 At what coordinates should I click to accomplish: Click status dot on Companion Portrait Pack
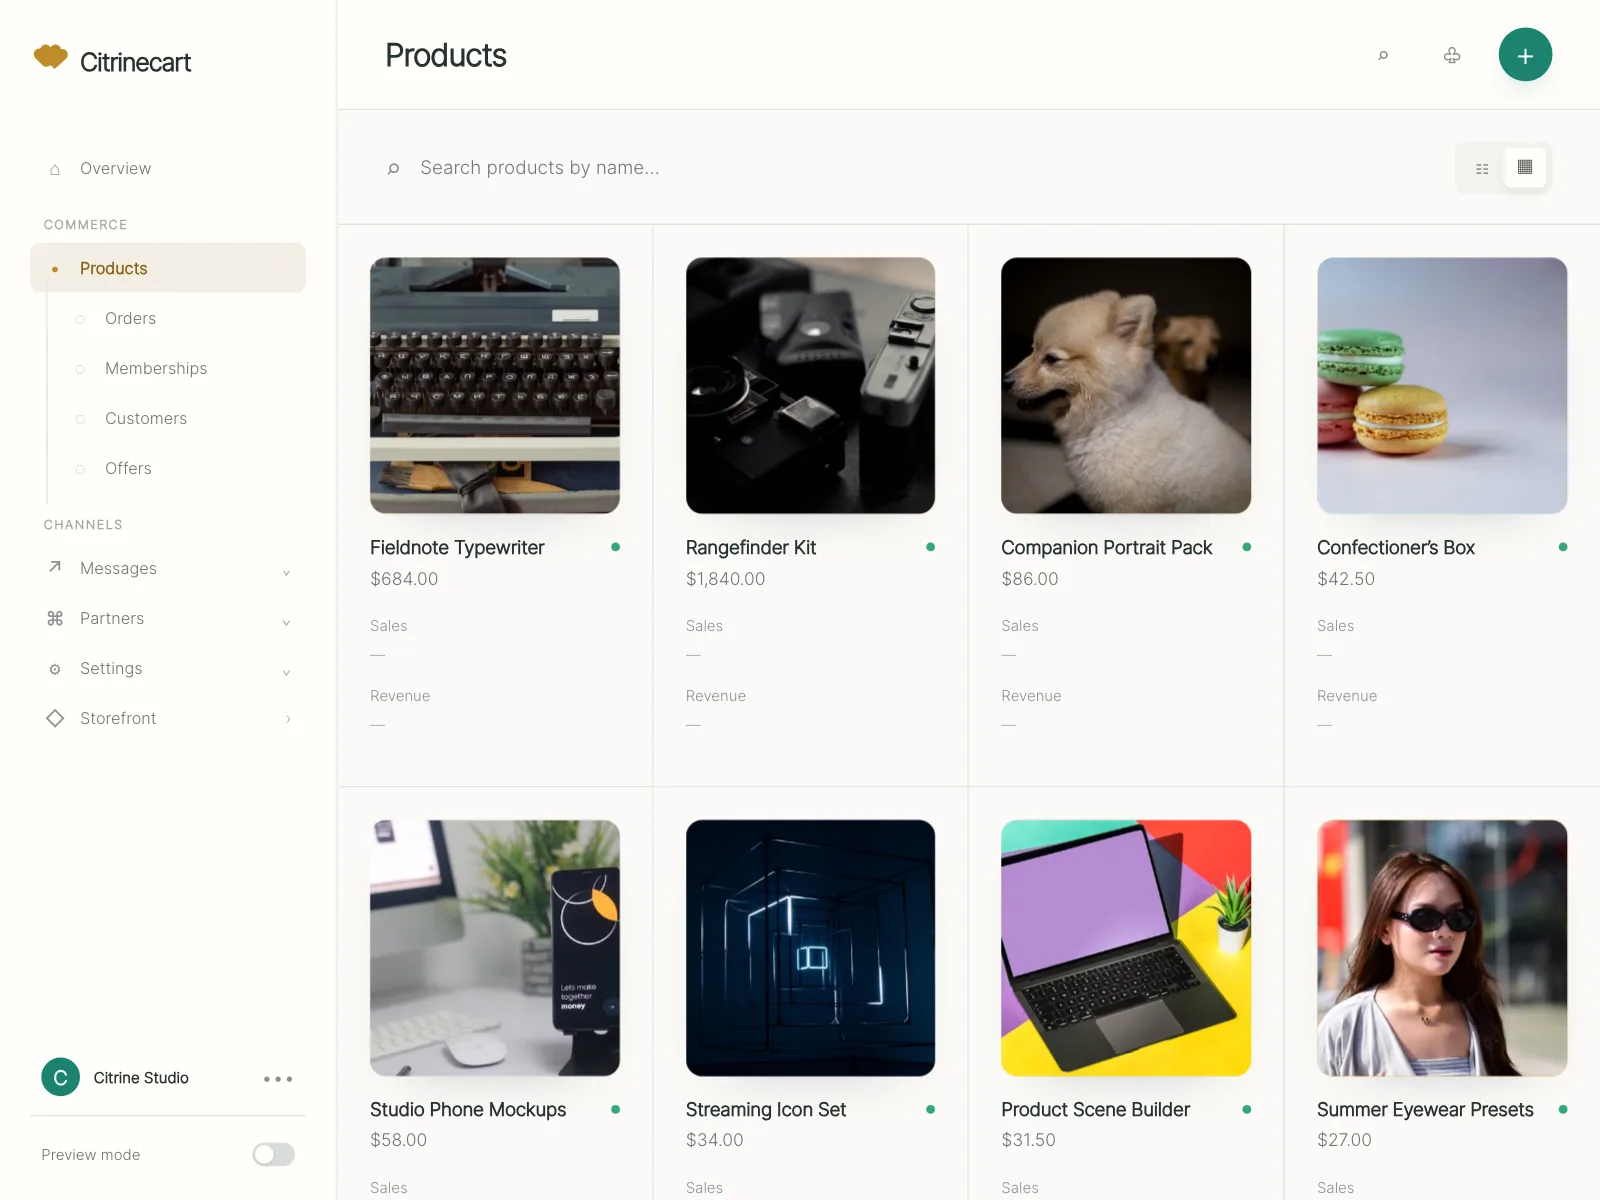(1247, 547)
